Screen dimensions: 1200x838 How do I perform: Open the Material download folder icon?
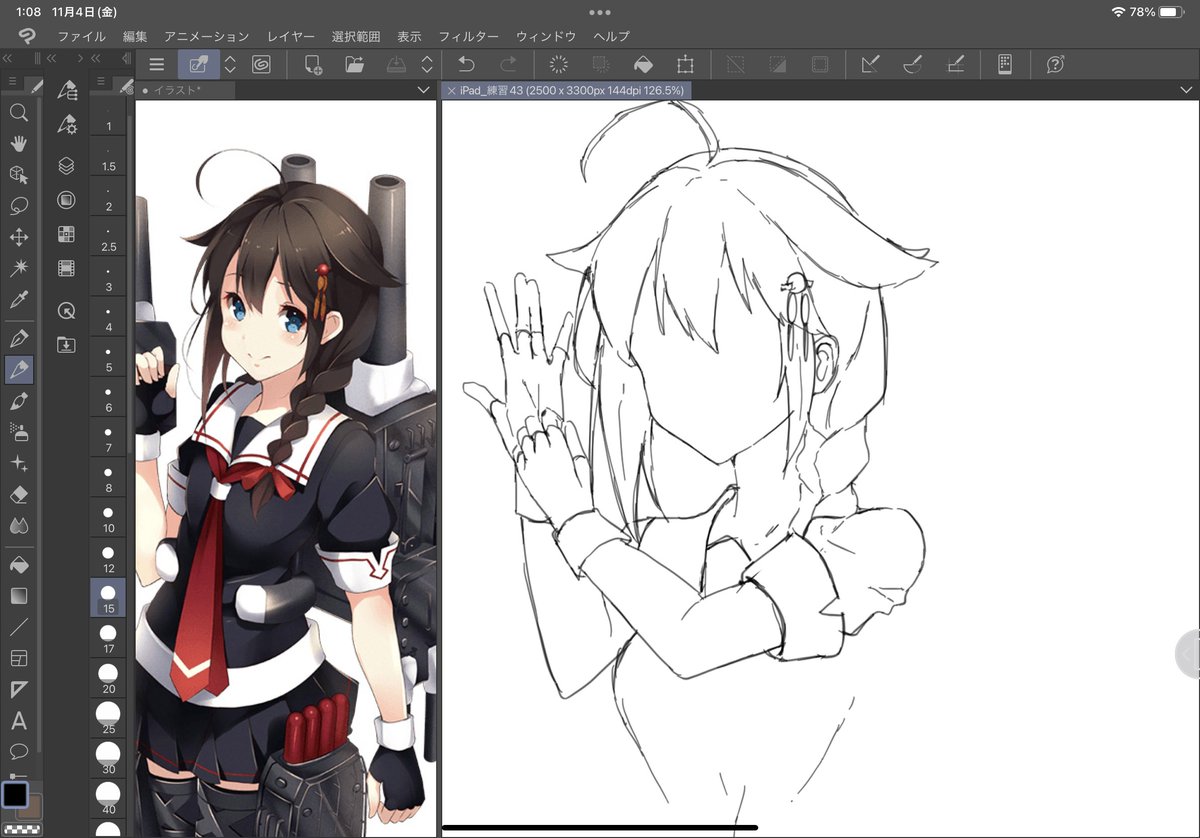[67, 345]
